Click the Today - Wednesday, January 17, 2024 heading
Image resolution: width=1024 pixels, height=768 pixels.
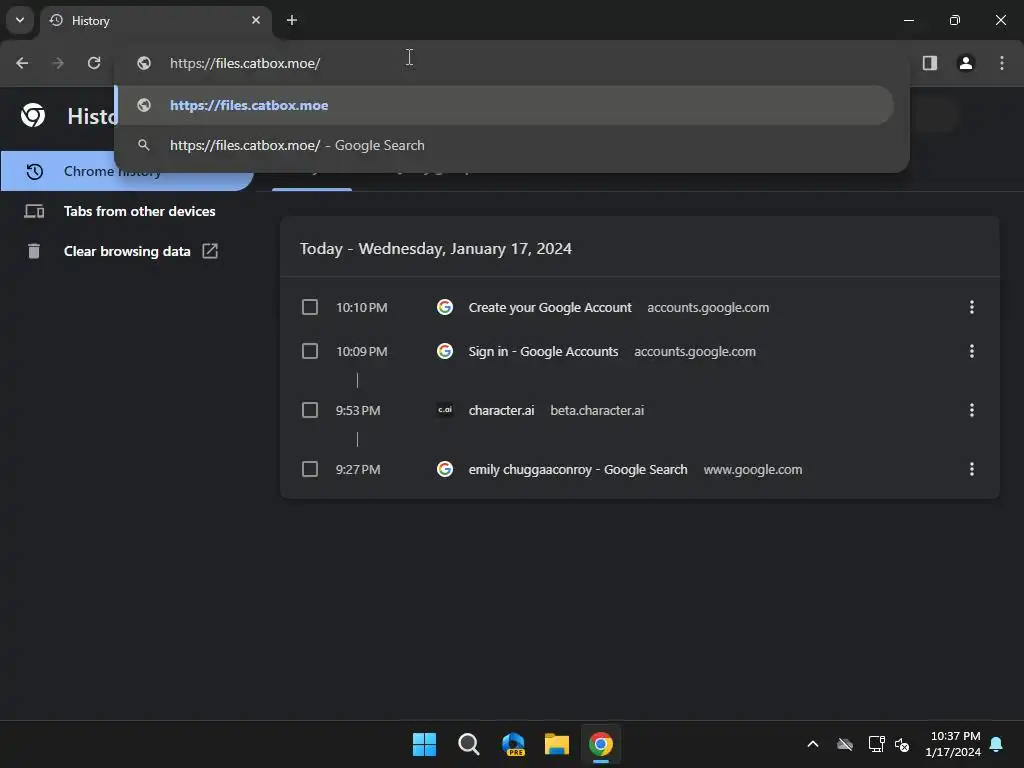point(436,249)
